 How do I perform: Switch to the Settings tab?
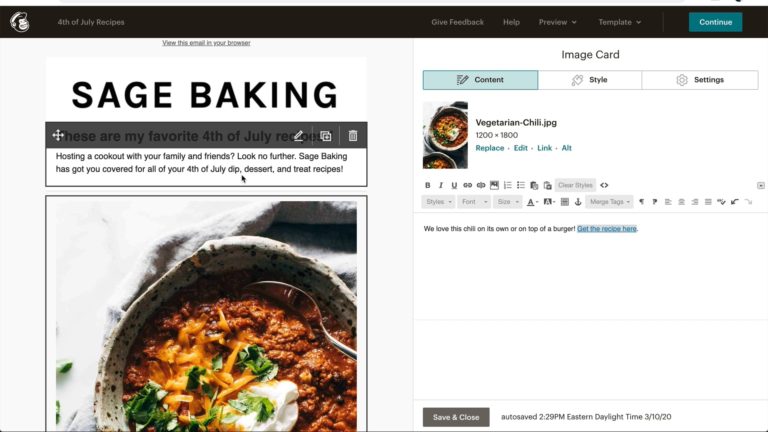click(x=700, y=80)
